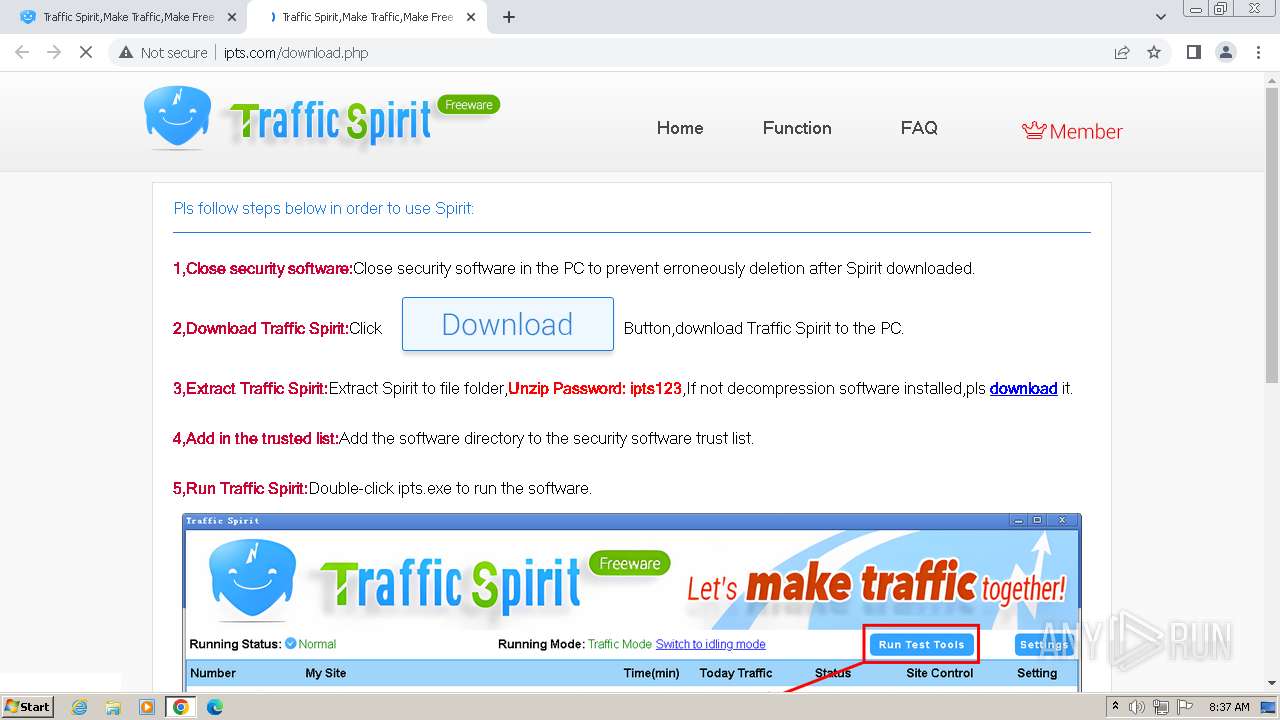This screenshot has width=1280, height=720.
Task: Click the volume tray icon
Action: [1139, 707]
